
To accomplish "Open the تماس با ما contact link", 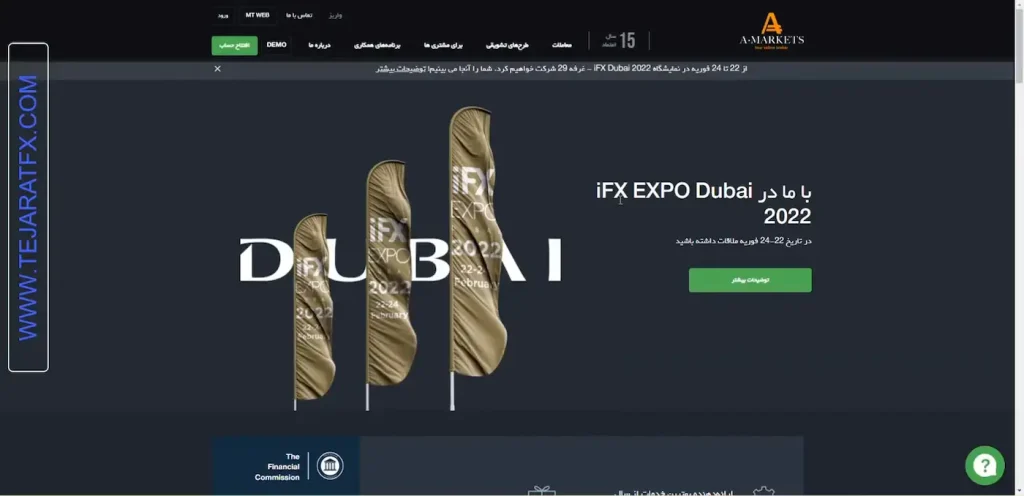I will [x=299, y=15].
